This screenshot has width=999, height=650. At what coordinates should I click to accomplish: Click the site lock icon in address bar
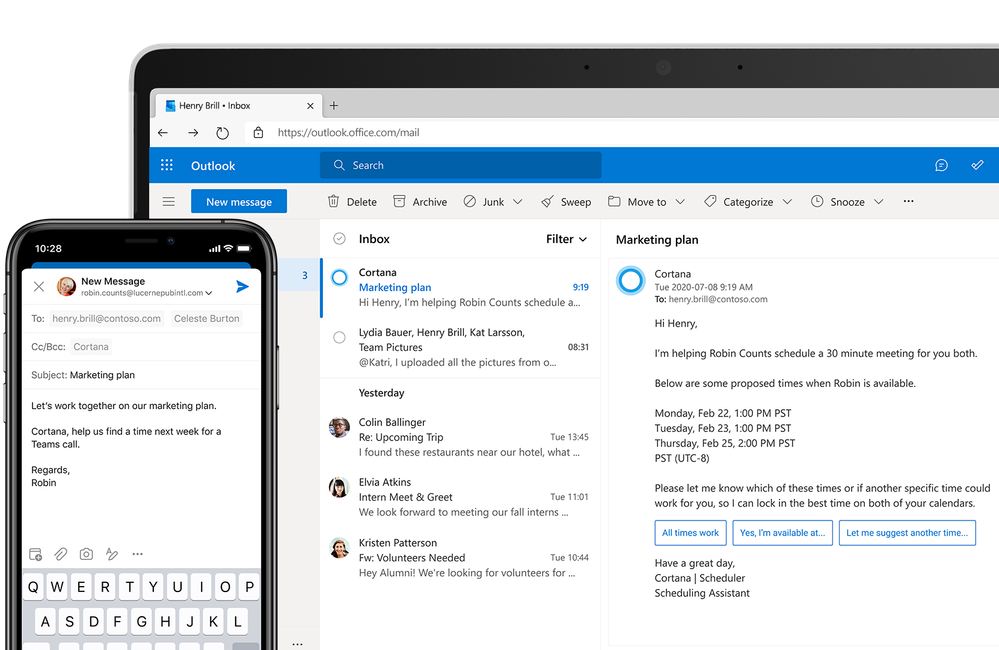(258, 133)
